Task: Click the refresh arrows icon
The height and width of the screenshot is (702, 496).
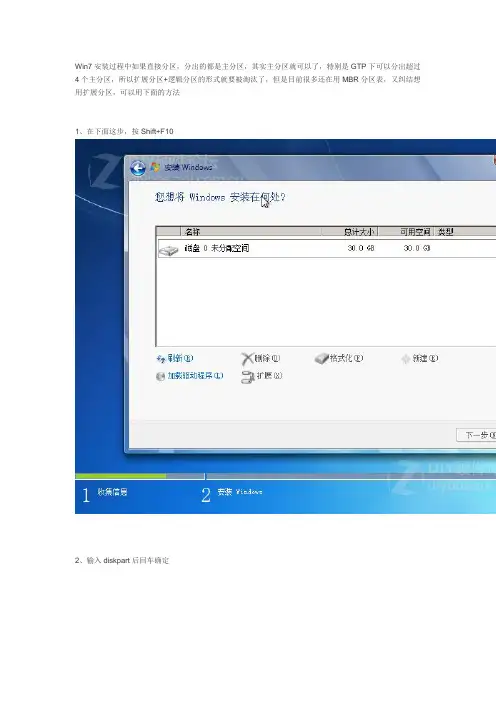Action: [x=161, y=359]
